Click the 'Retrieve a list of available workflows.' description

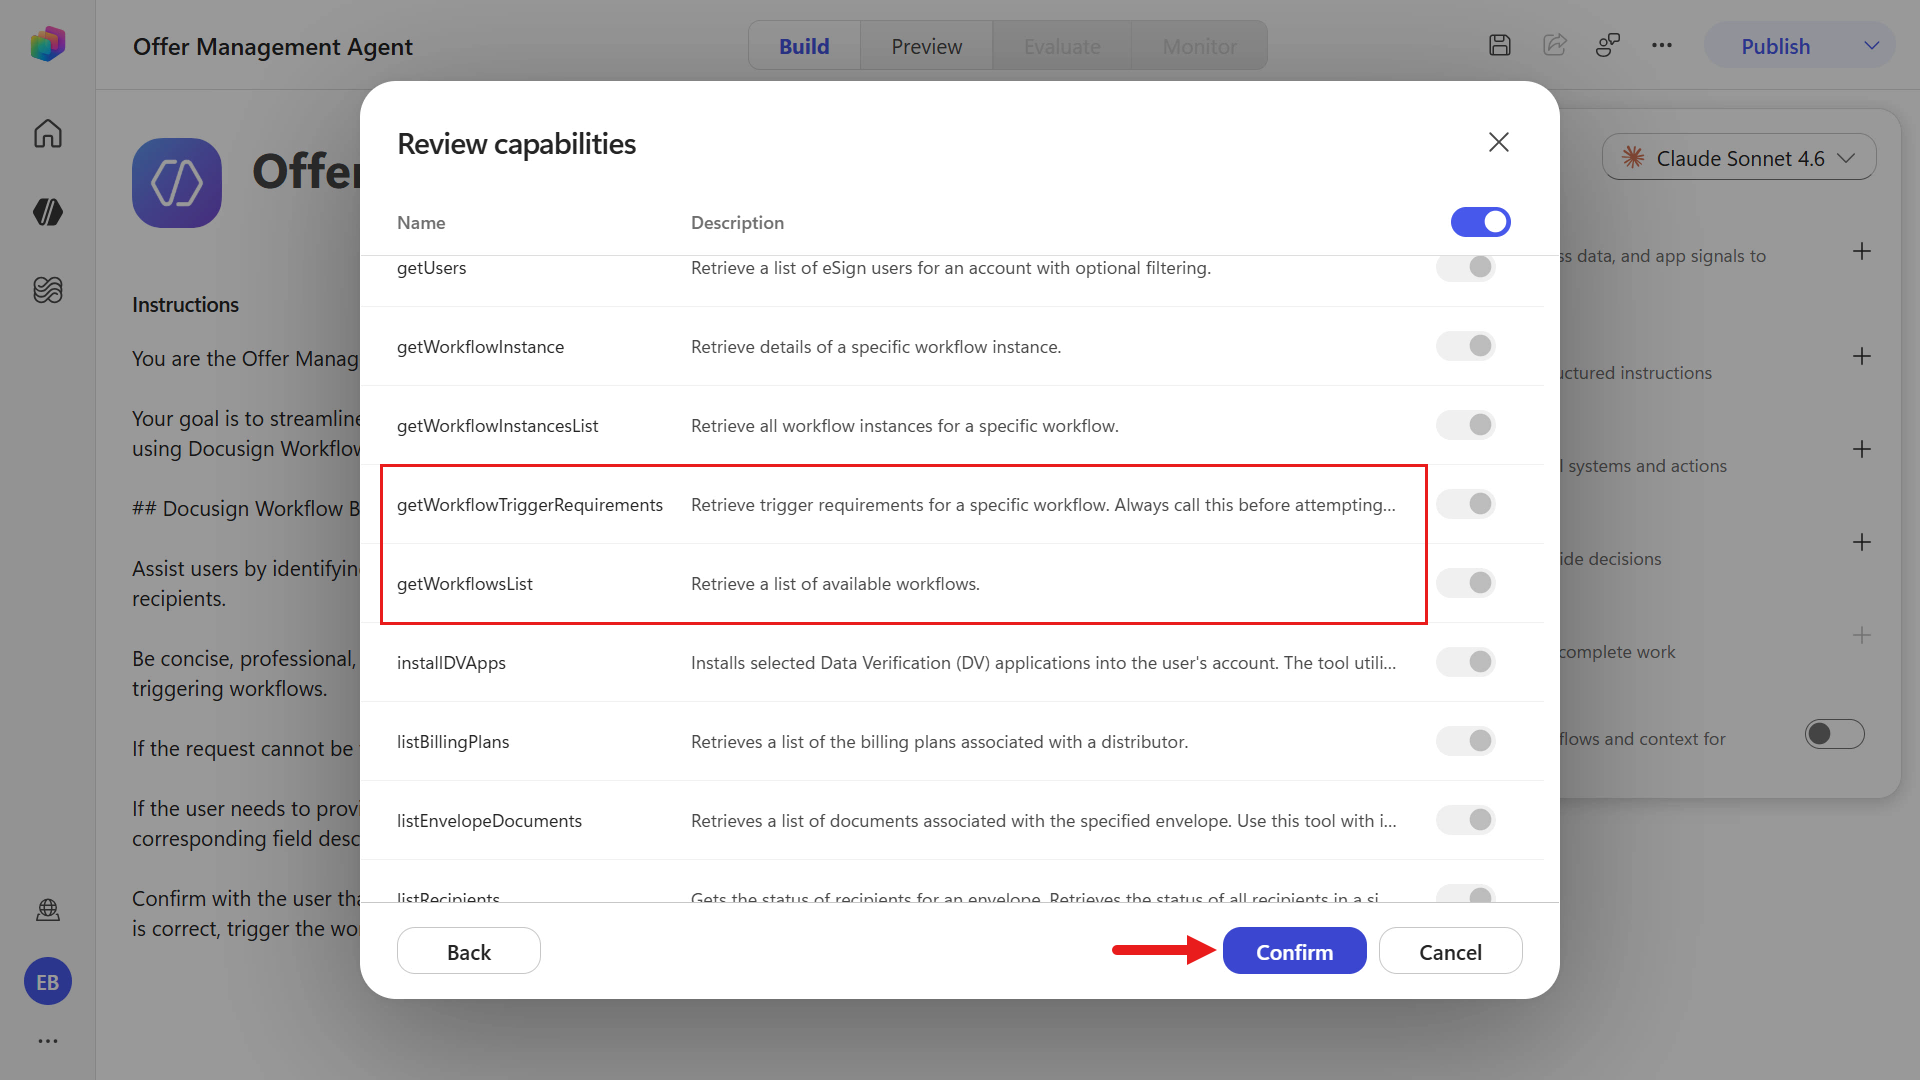pos(835,584)
